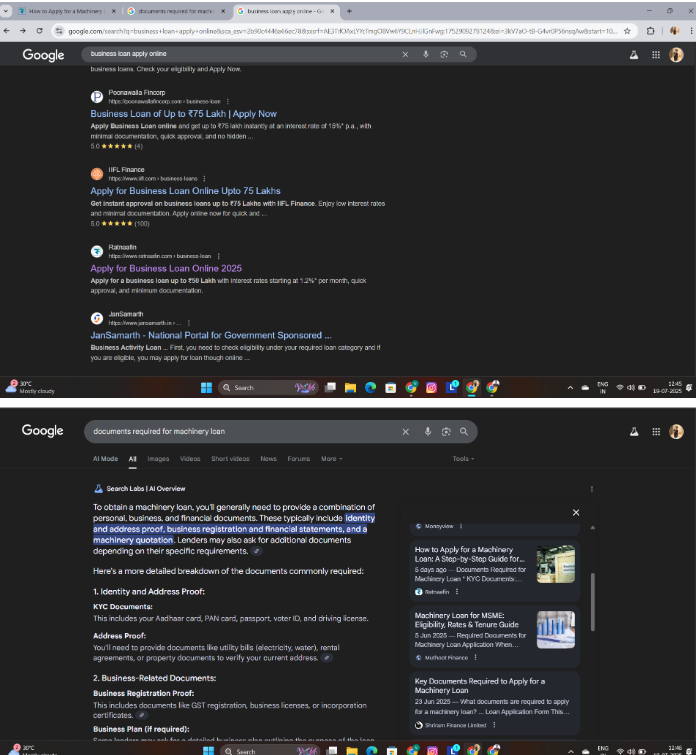Clear the 'documents required for machinery loan' search box
696x755 pixels.
(x=406, y=432)
